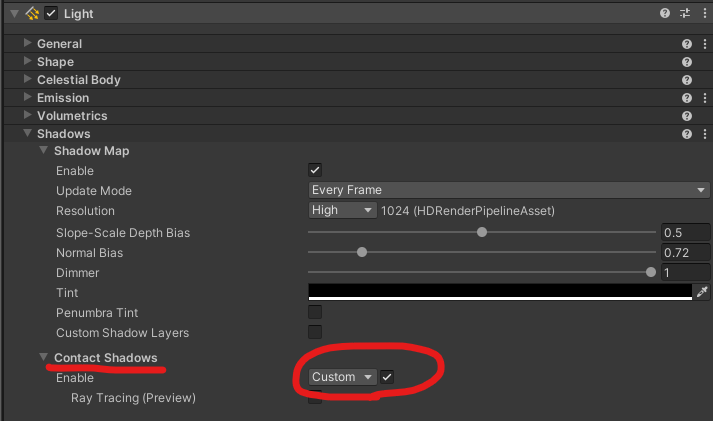Open the Shadows section more options menu
Image resolution: width=713 pixels, height=421 pixels.
(x=704, y=134)
